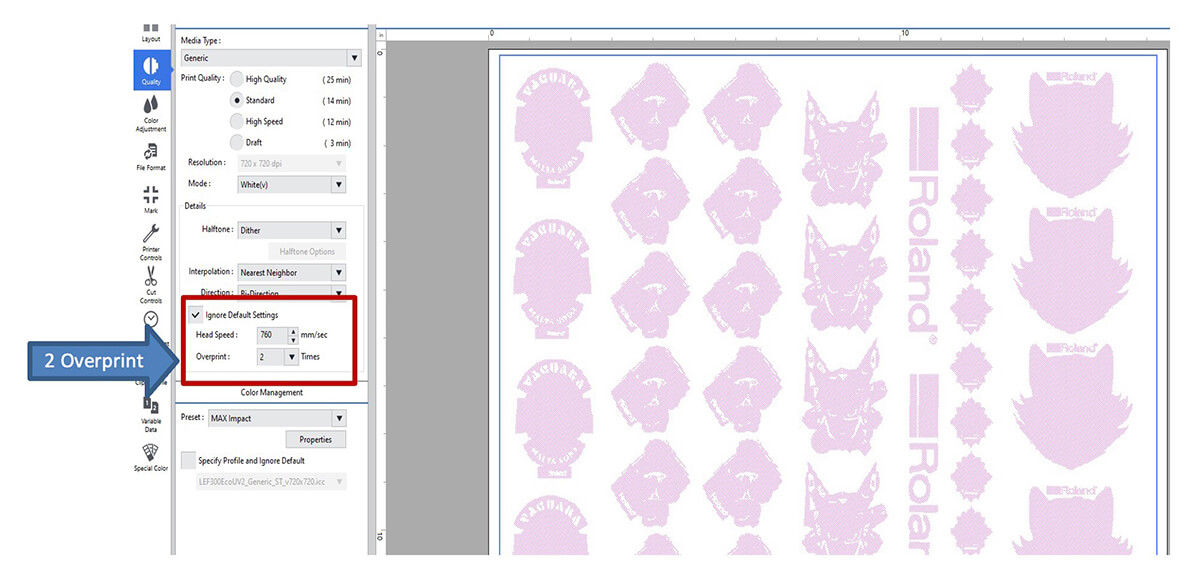This screenshot has height=585, width=1200.
Task: Click the Halftone Options button
Action: 307,251
